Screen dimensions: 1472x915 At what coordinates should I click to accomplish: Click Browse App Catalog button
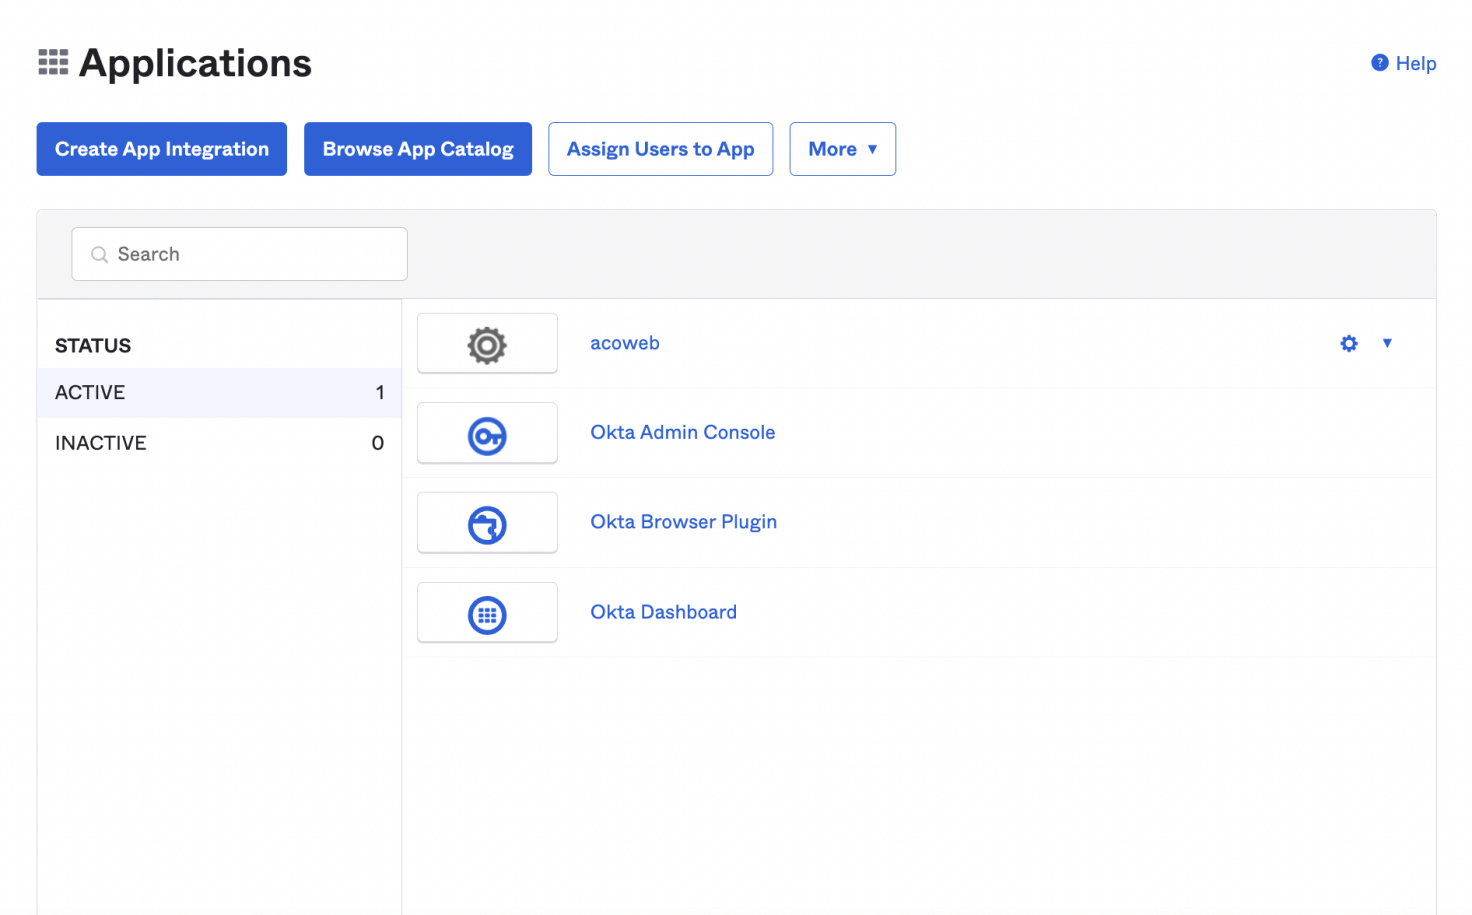tap(418, 149)
